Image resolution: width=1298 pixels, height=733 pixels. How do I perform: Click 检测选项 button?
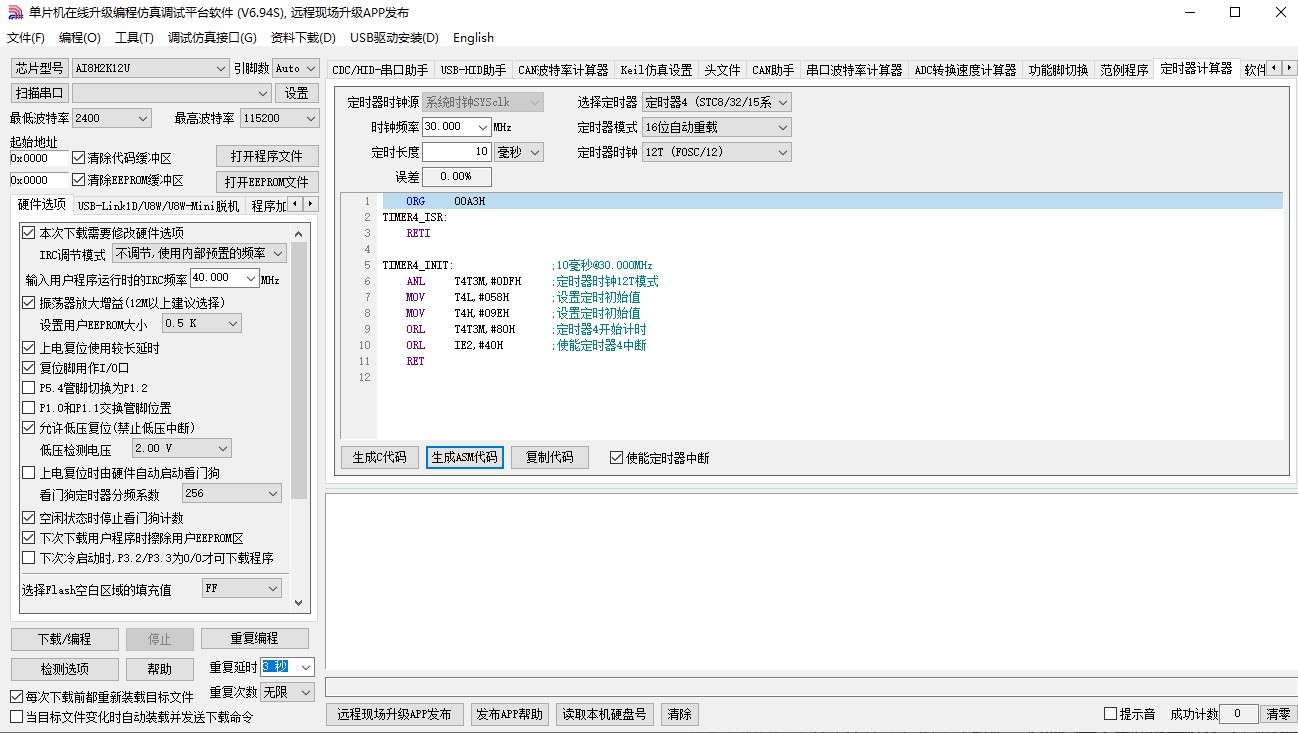point(64,669)
